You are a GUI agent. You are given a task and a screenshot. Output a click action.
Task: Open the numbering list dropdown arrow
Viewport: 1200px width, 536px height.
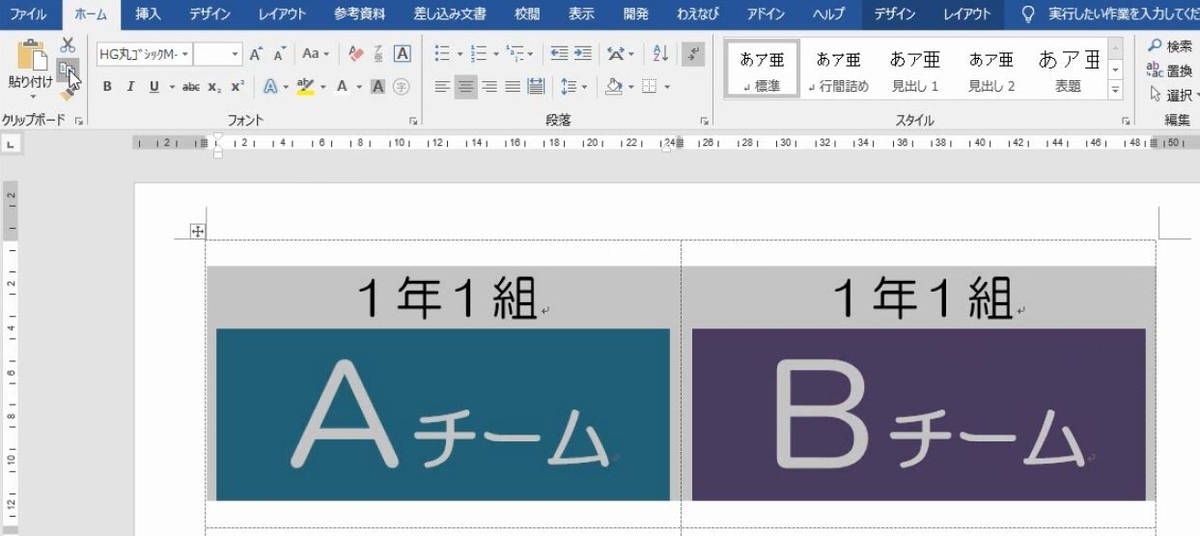[x=496, y=54]
